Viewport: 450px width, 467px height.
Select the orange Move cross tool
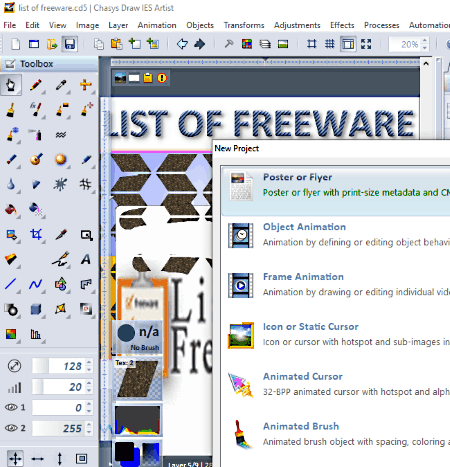(86, 85)
